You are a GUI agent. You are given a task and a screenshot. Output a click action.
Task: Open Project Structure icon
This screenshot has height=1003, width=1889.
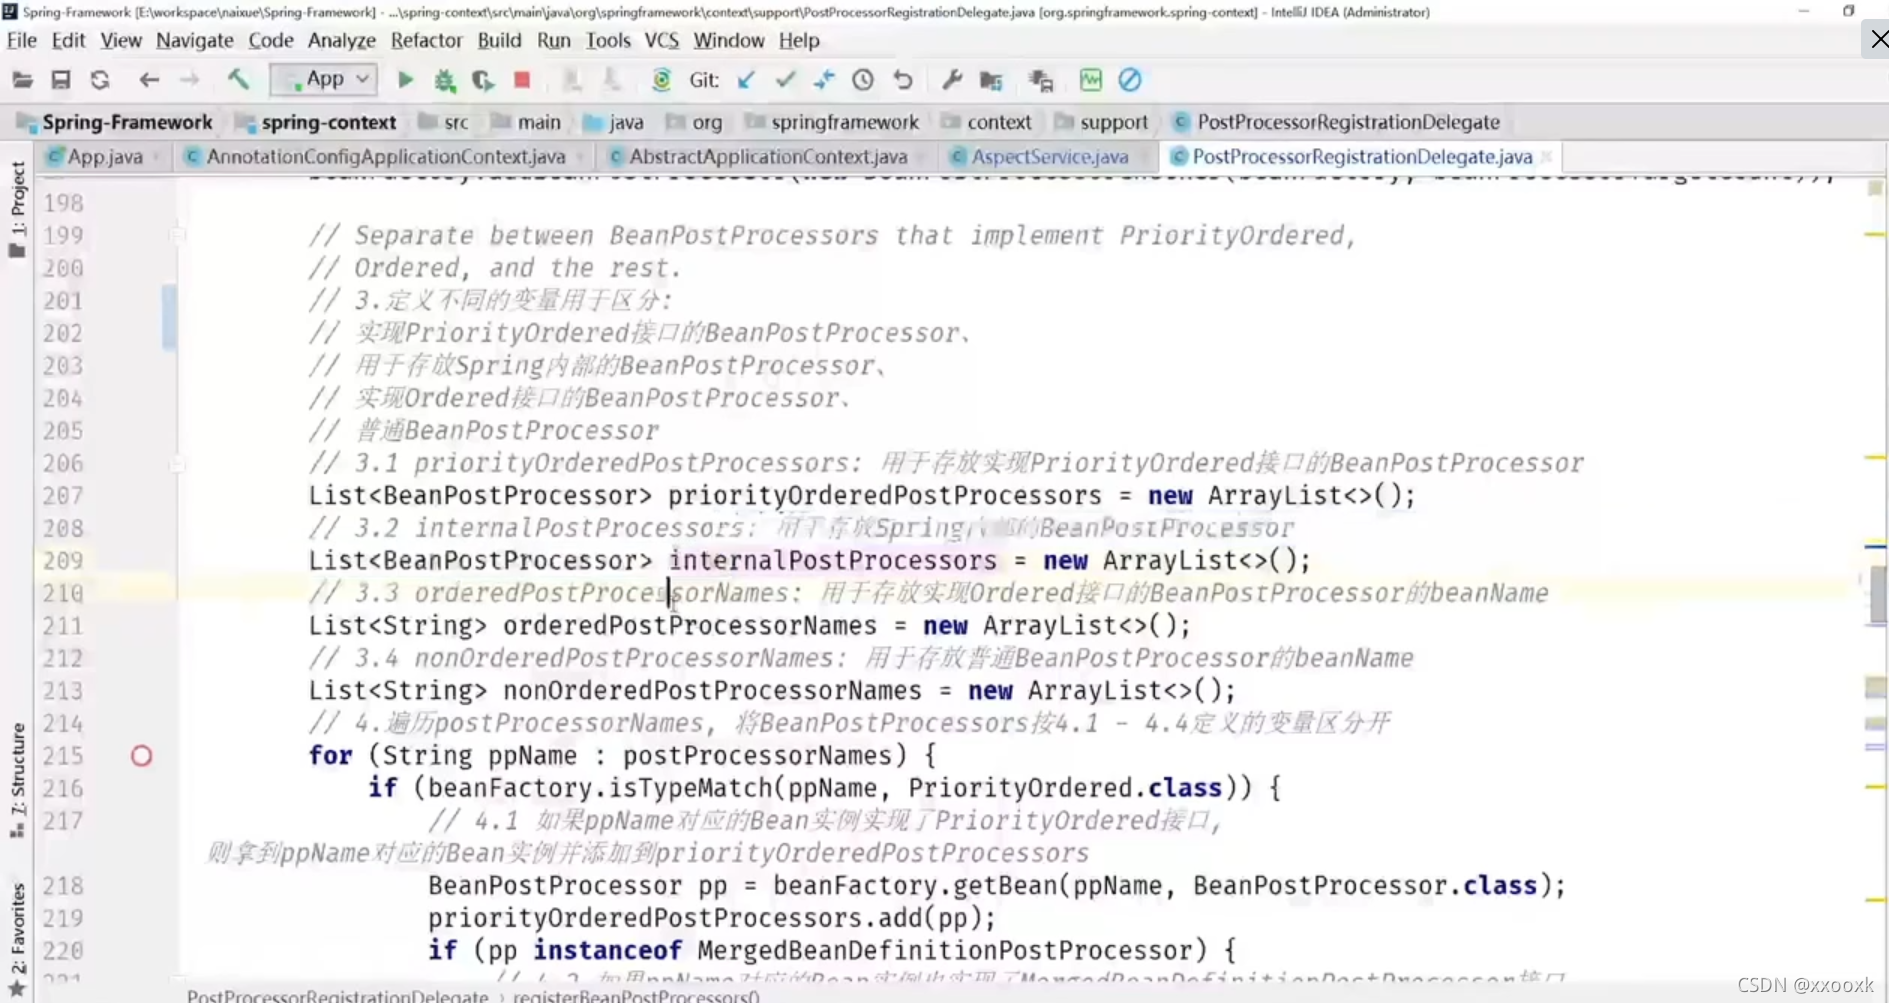991,80
